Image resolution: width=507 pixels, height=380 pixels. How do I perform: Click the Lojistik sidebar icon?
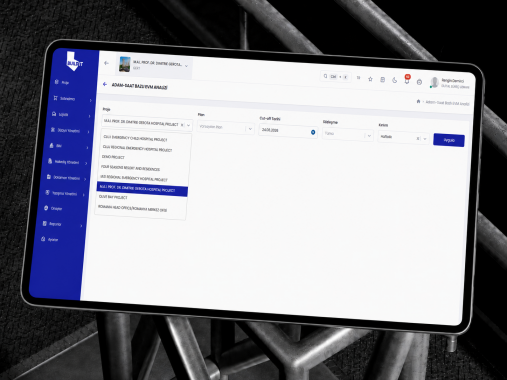pos(54,114)
